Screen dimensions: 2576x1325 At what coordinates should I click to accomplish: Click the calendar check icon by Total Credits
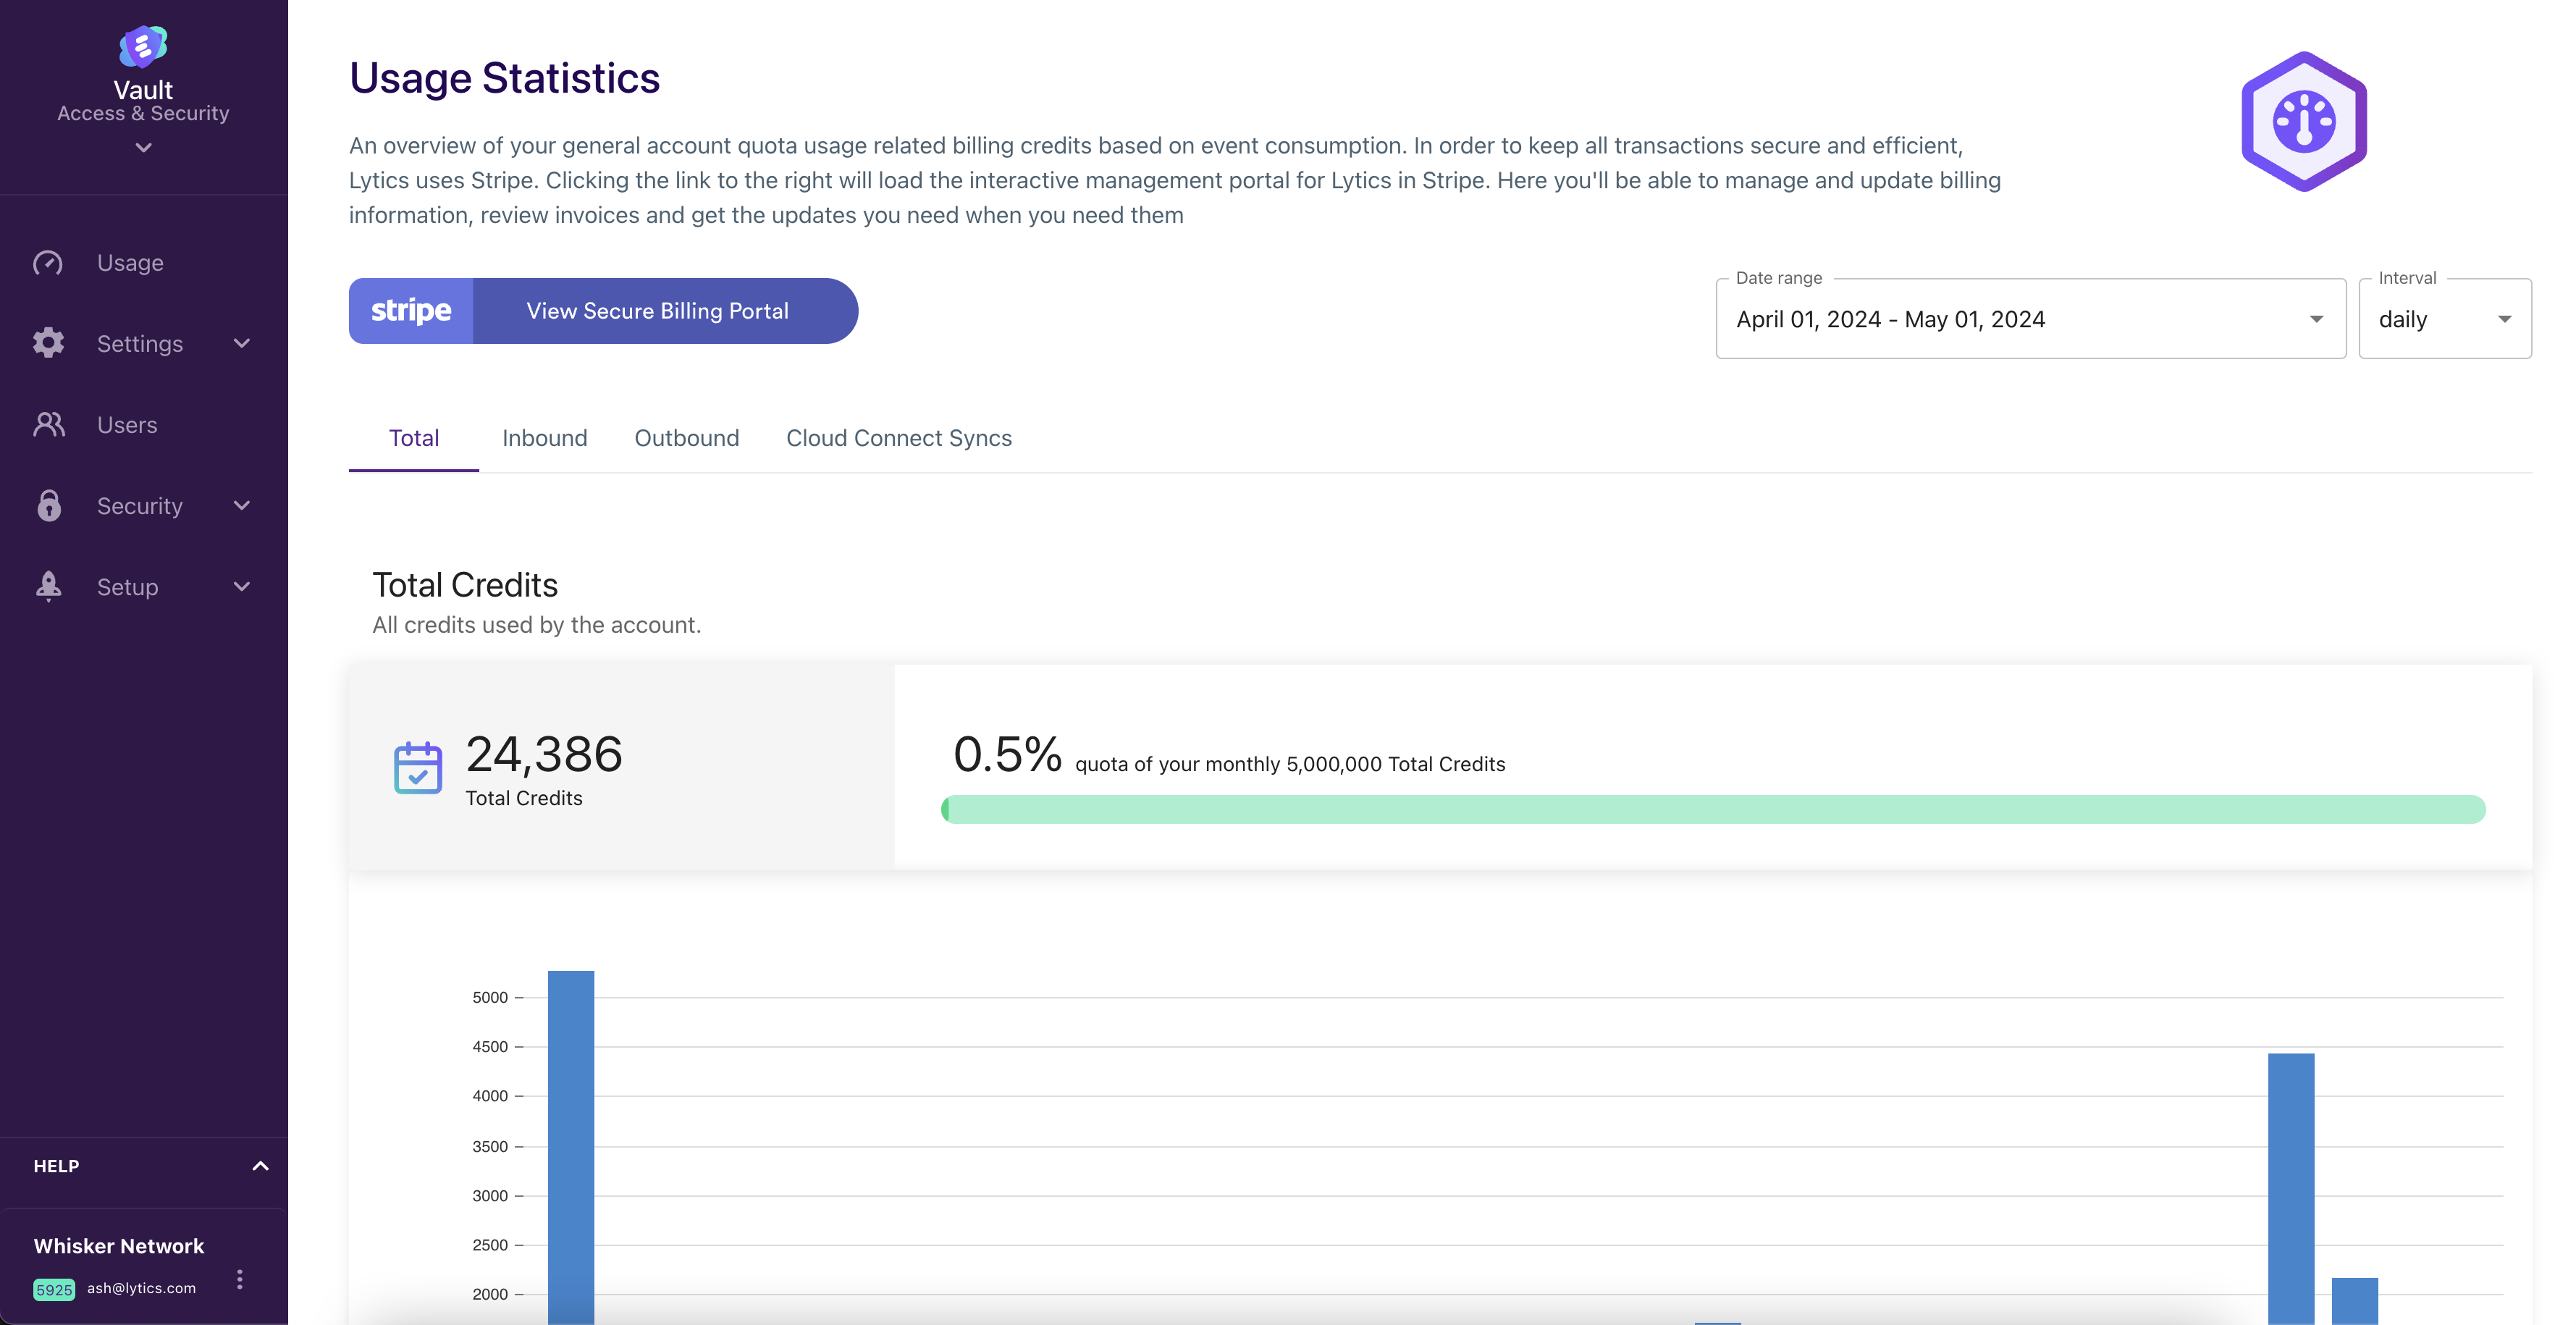coord(418,767)
